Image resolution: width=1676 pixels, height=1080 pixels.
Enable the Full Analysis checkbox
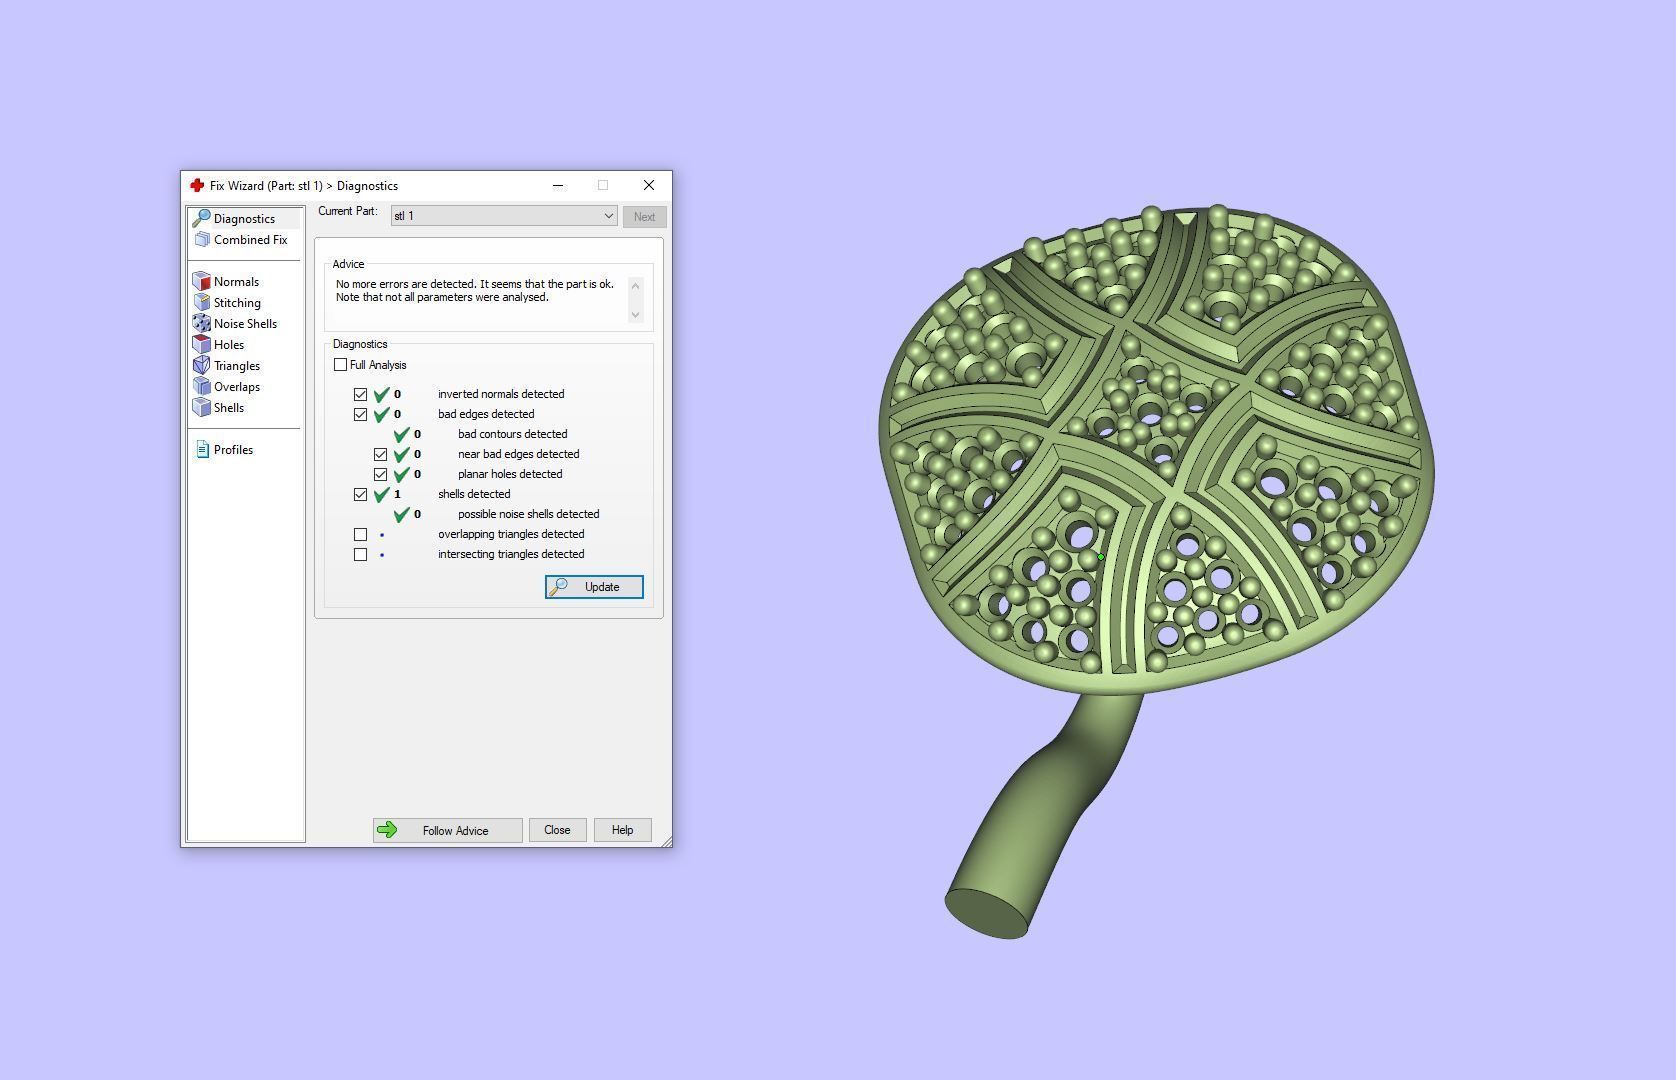click(x=341, y=365)
